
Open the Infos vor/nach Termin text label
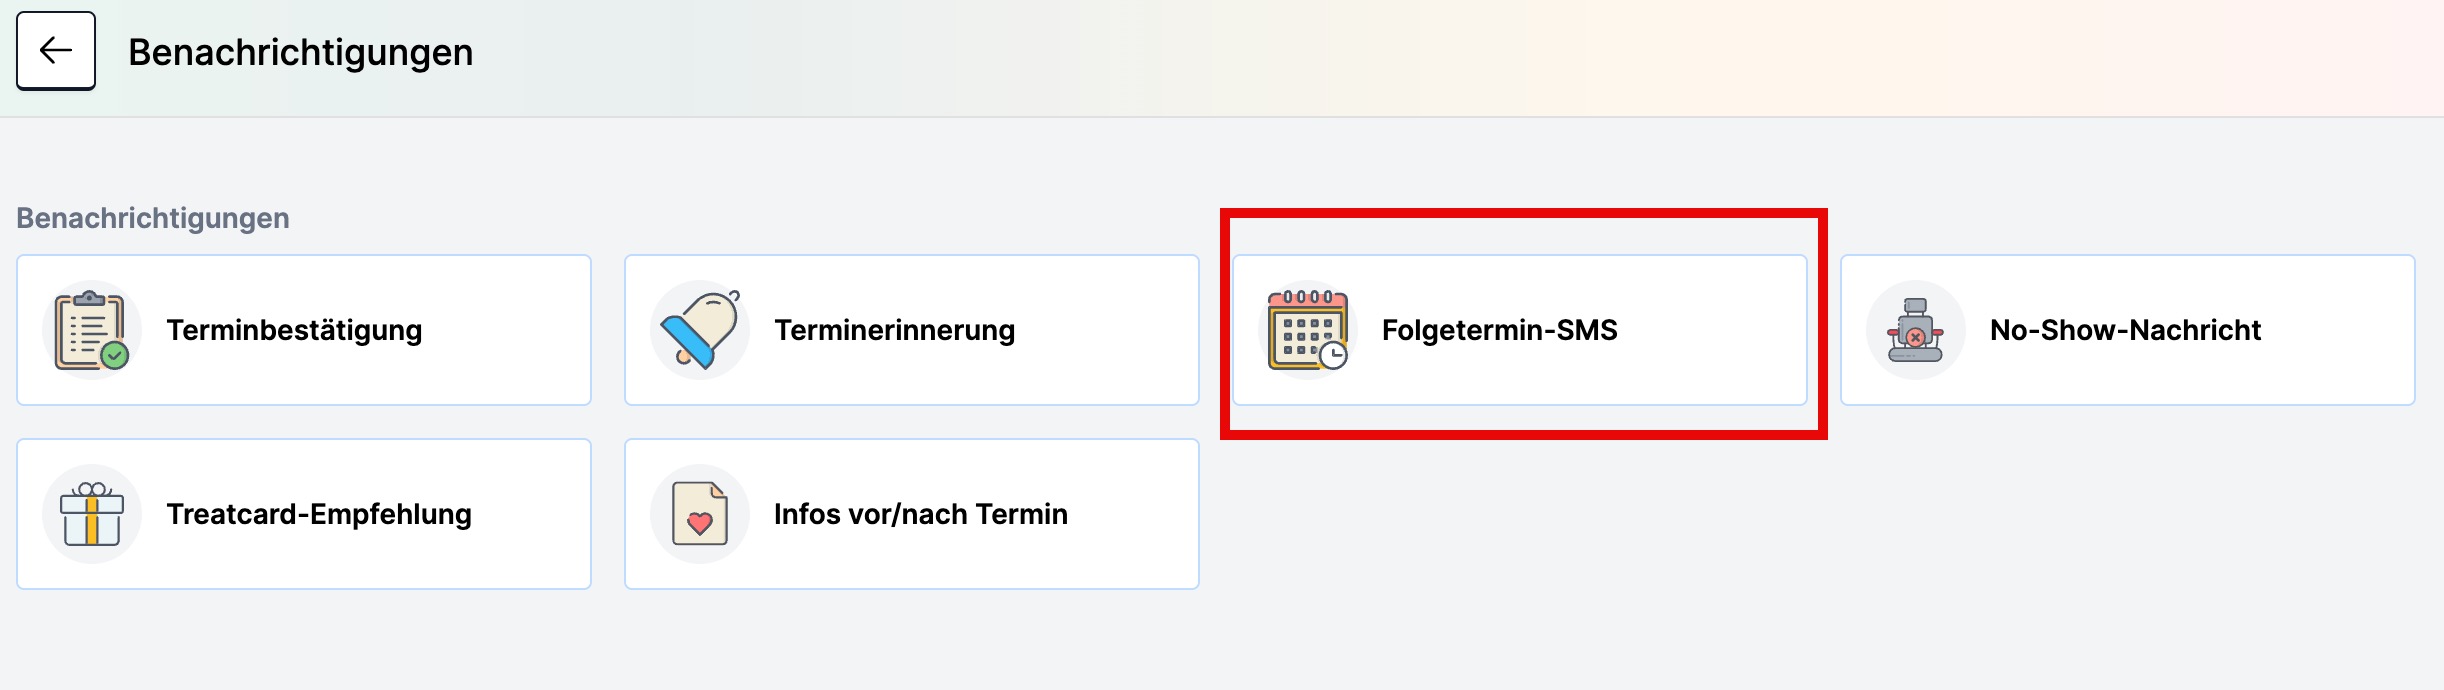[x=921, y=514]
